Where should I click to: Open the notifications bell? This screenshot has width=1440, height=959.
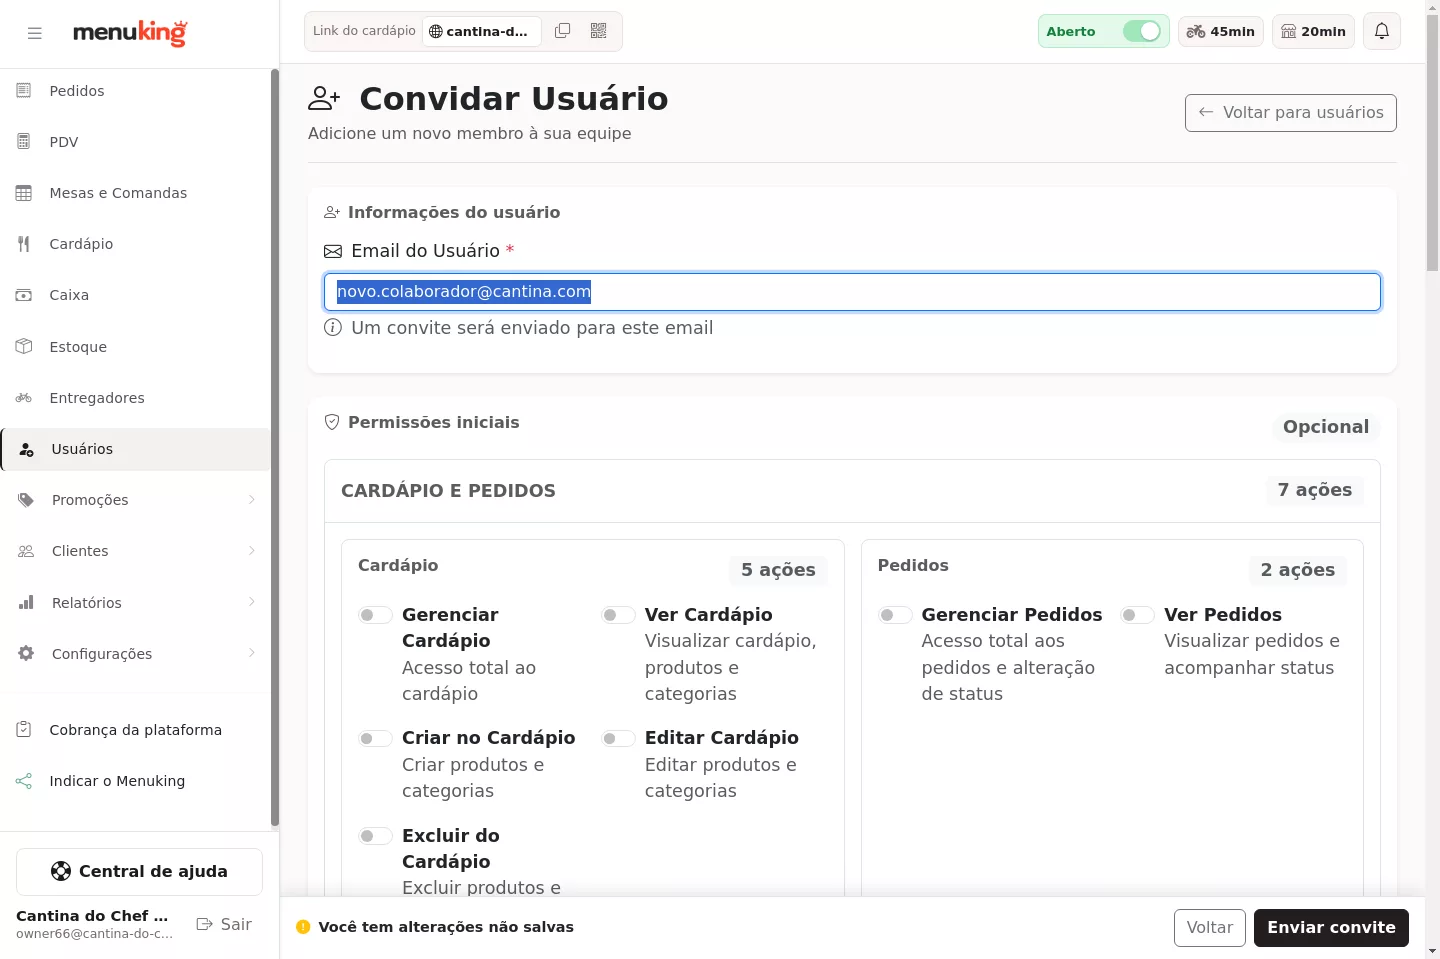(x=1382, y=31)
